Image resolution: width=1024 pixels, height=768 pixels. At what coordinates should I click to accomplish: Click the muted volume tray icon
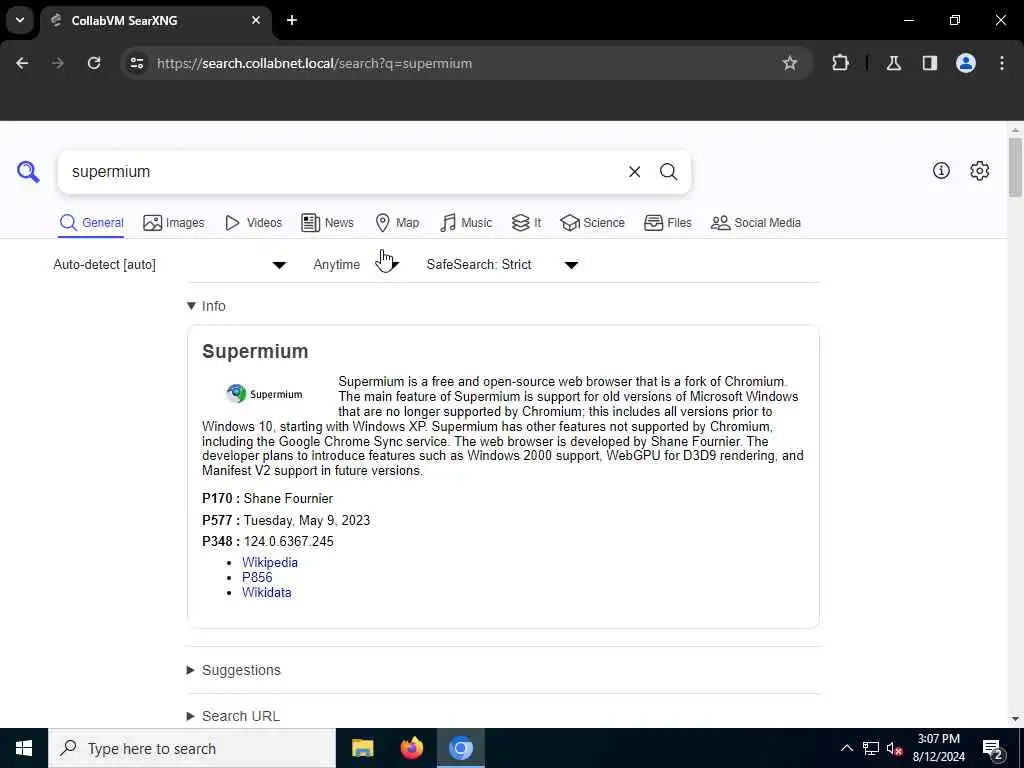pos(895,748)
